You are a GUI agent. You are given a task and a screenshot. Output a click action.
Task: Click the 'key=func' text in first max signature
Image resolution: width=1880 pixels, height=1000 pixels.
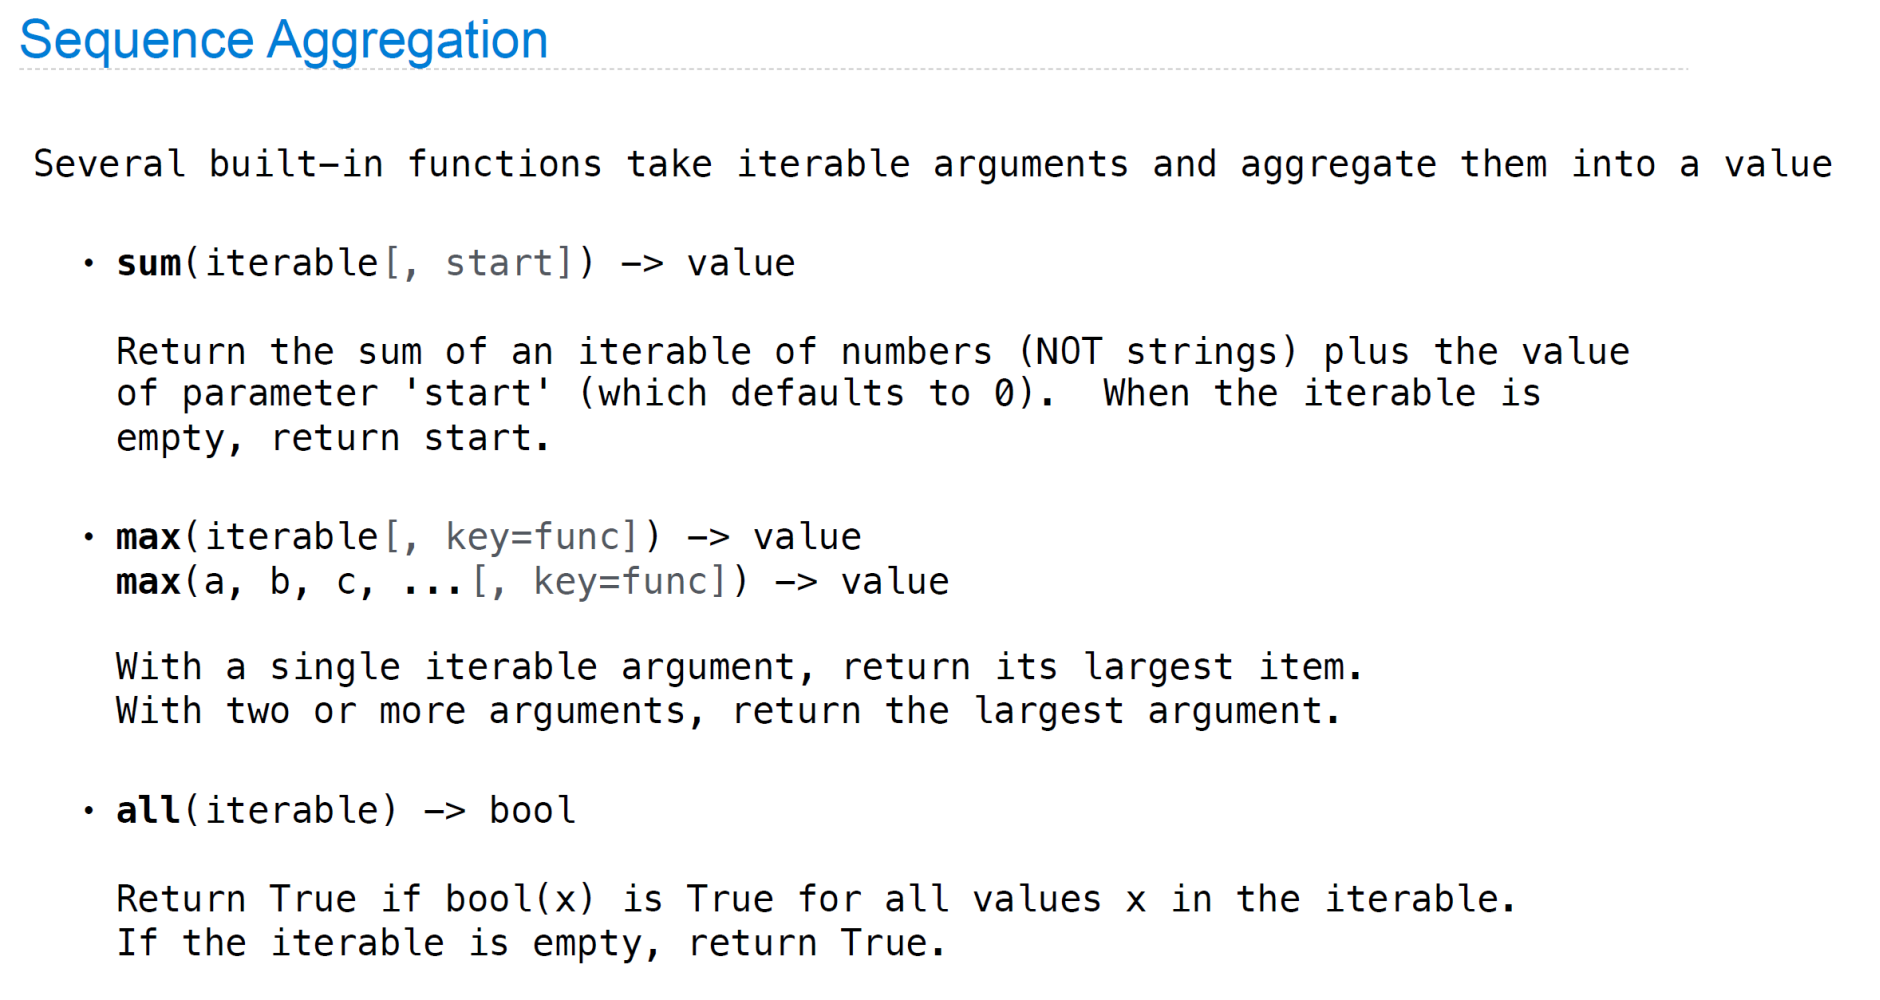point(533,537)
